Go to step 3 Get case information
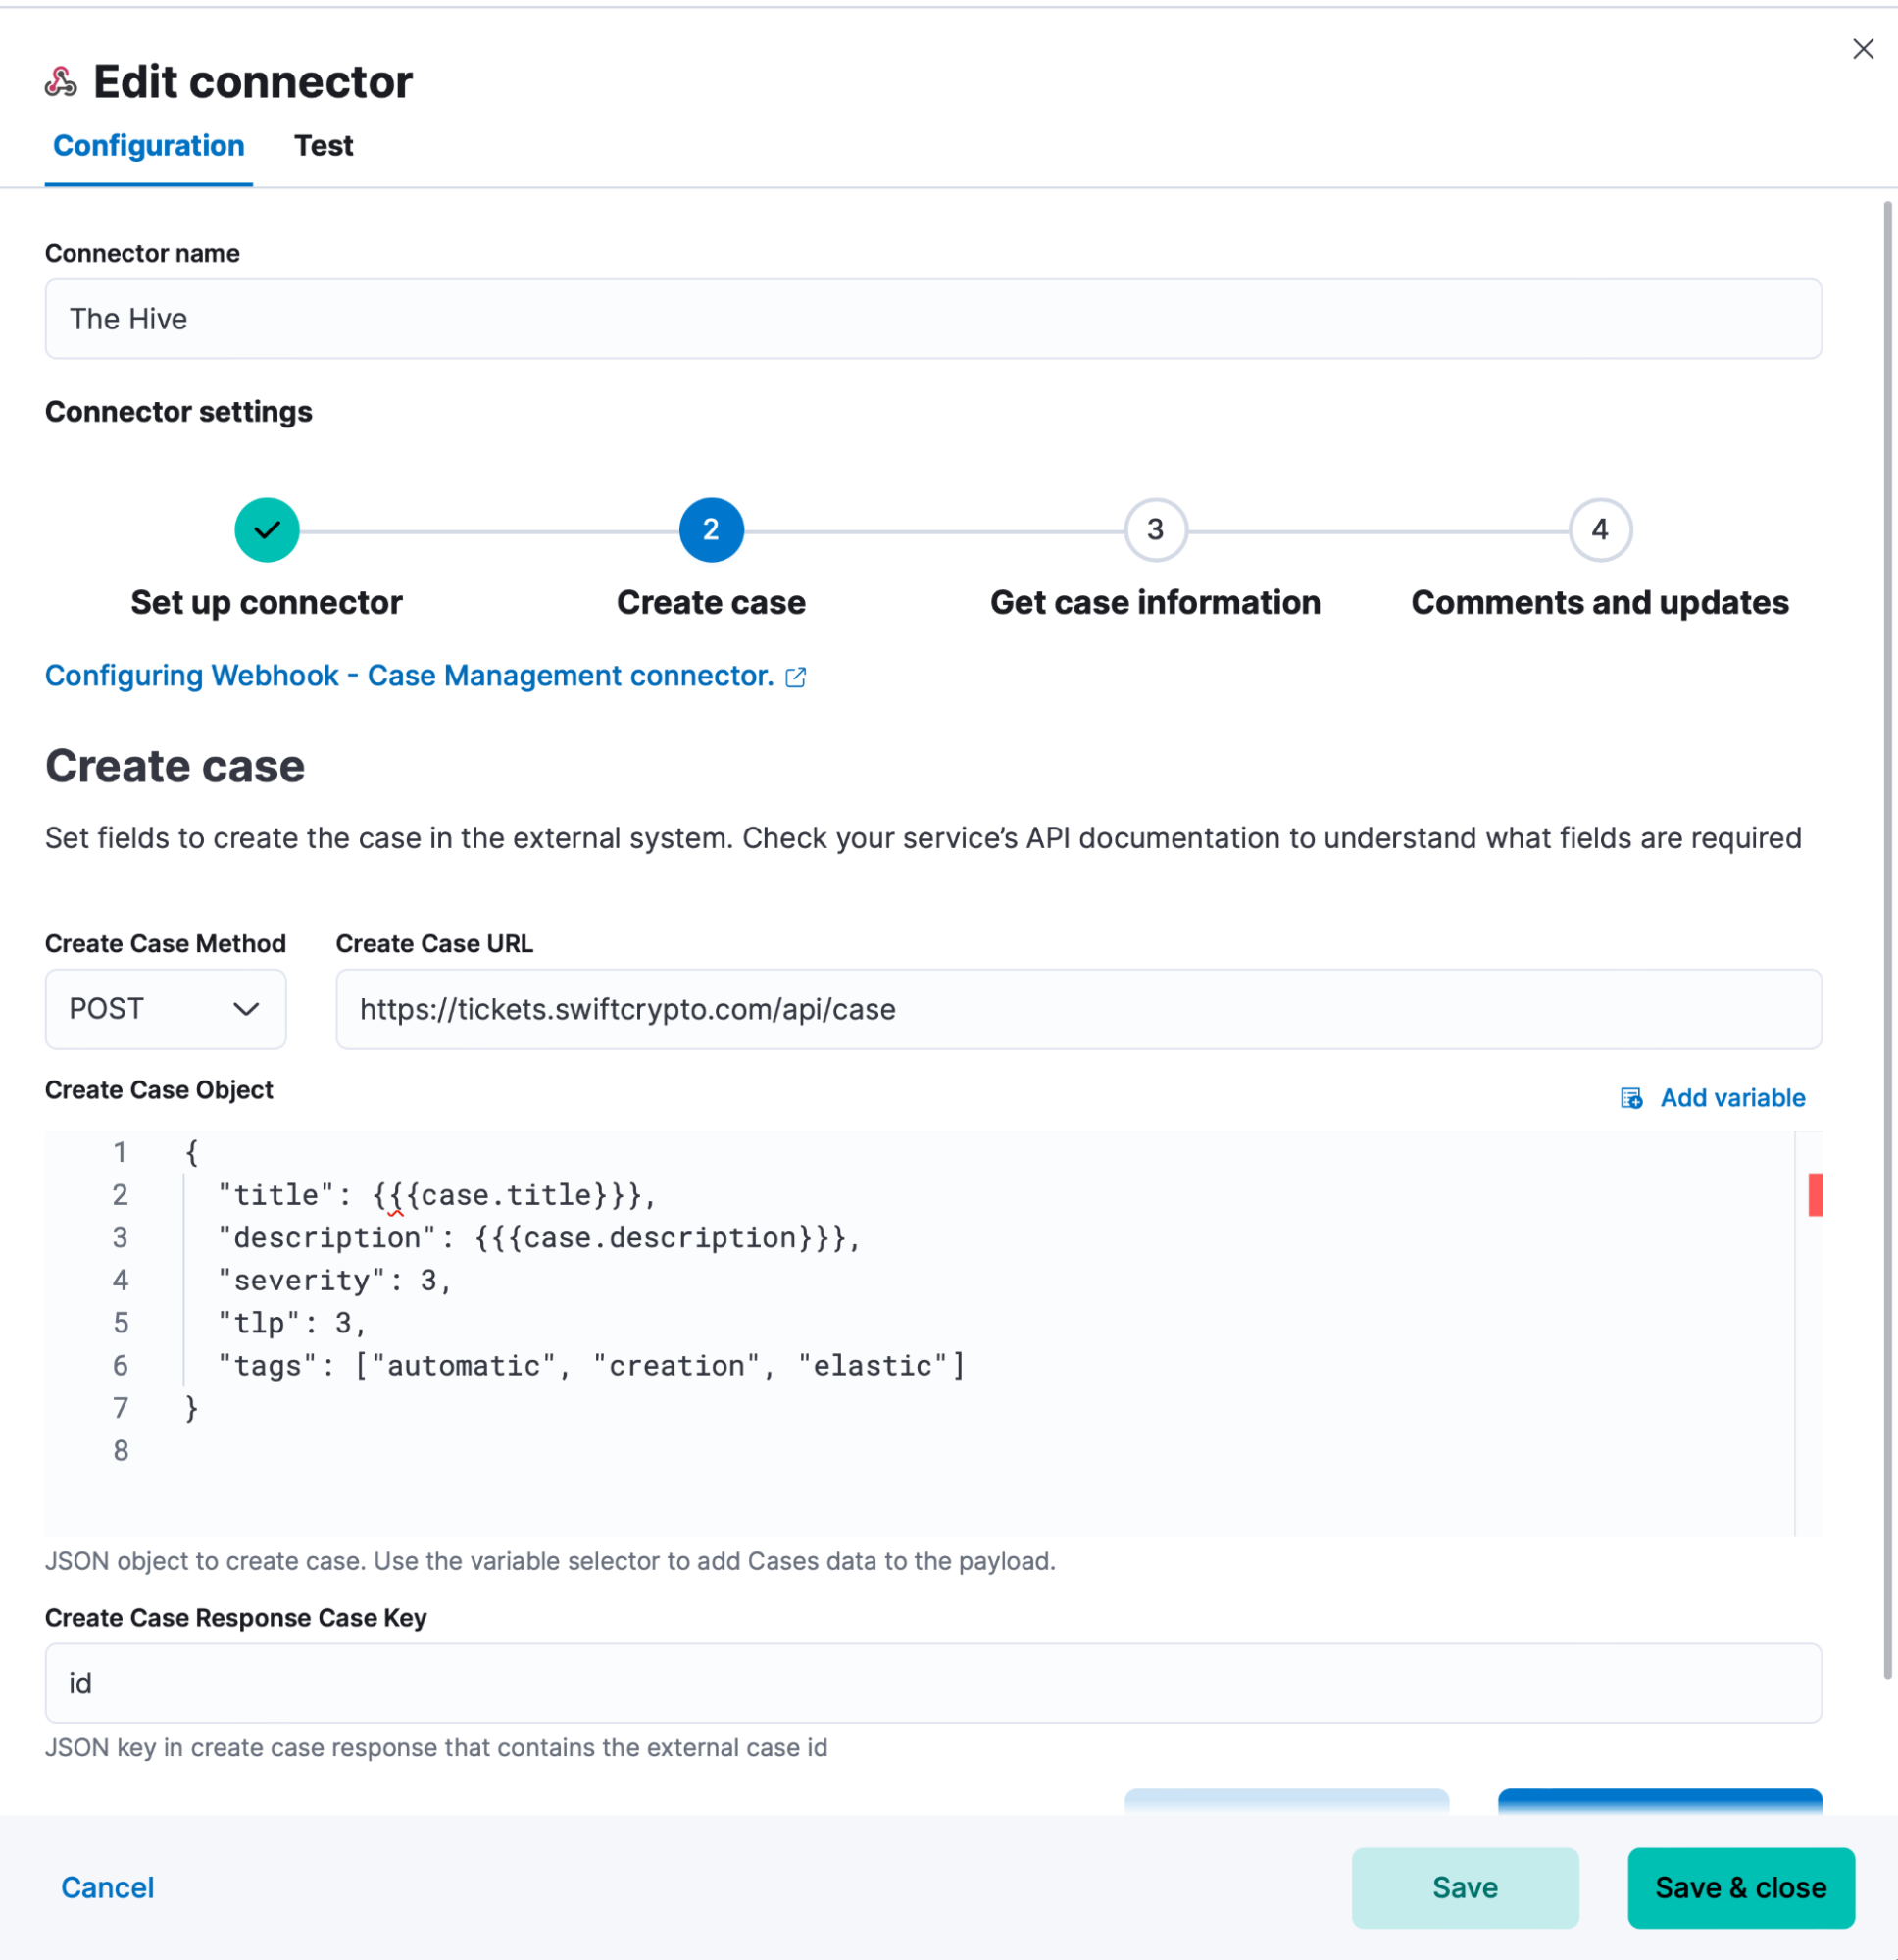This screenshot has width=1898, height=1960. pyautogui.click(x=1155, y=530)
